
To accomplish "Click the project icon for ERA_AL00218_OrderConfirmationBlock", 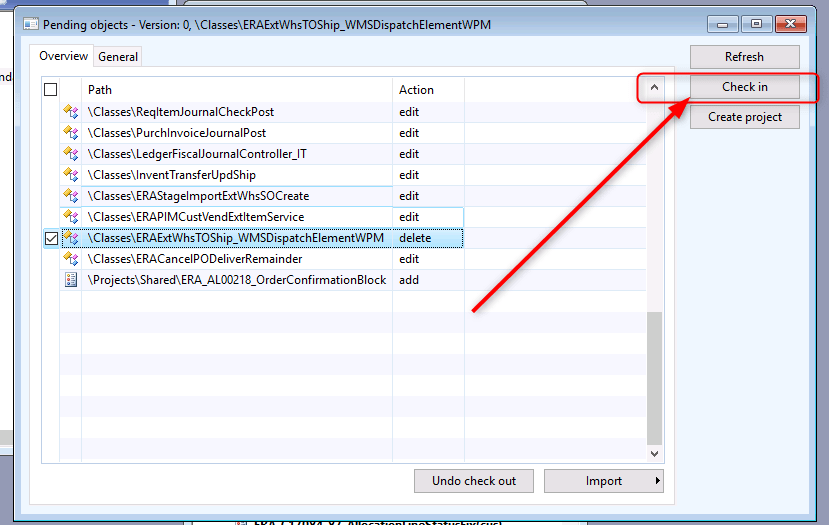I will coord(71,280).
